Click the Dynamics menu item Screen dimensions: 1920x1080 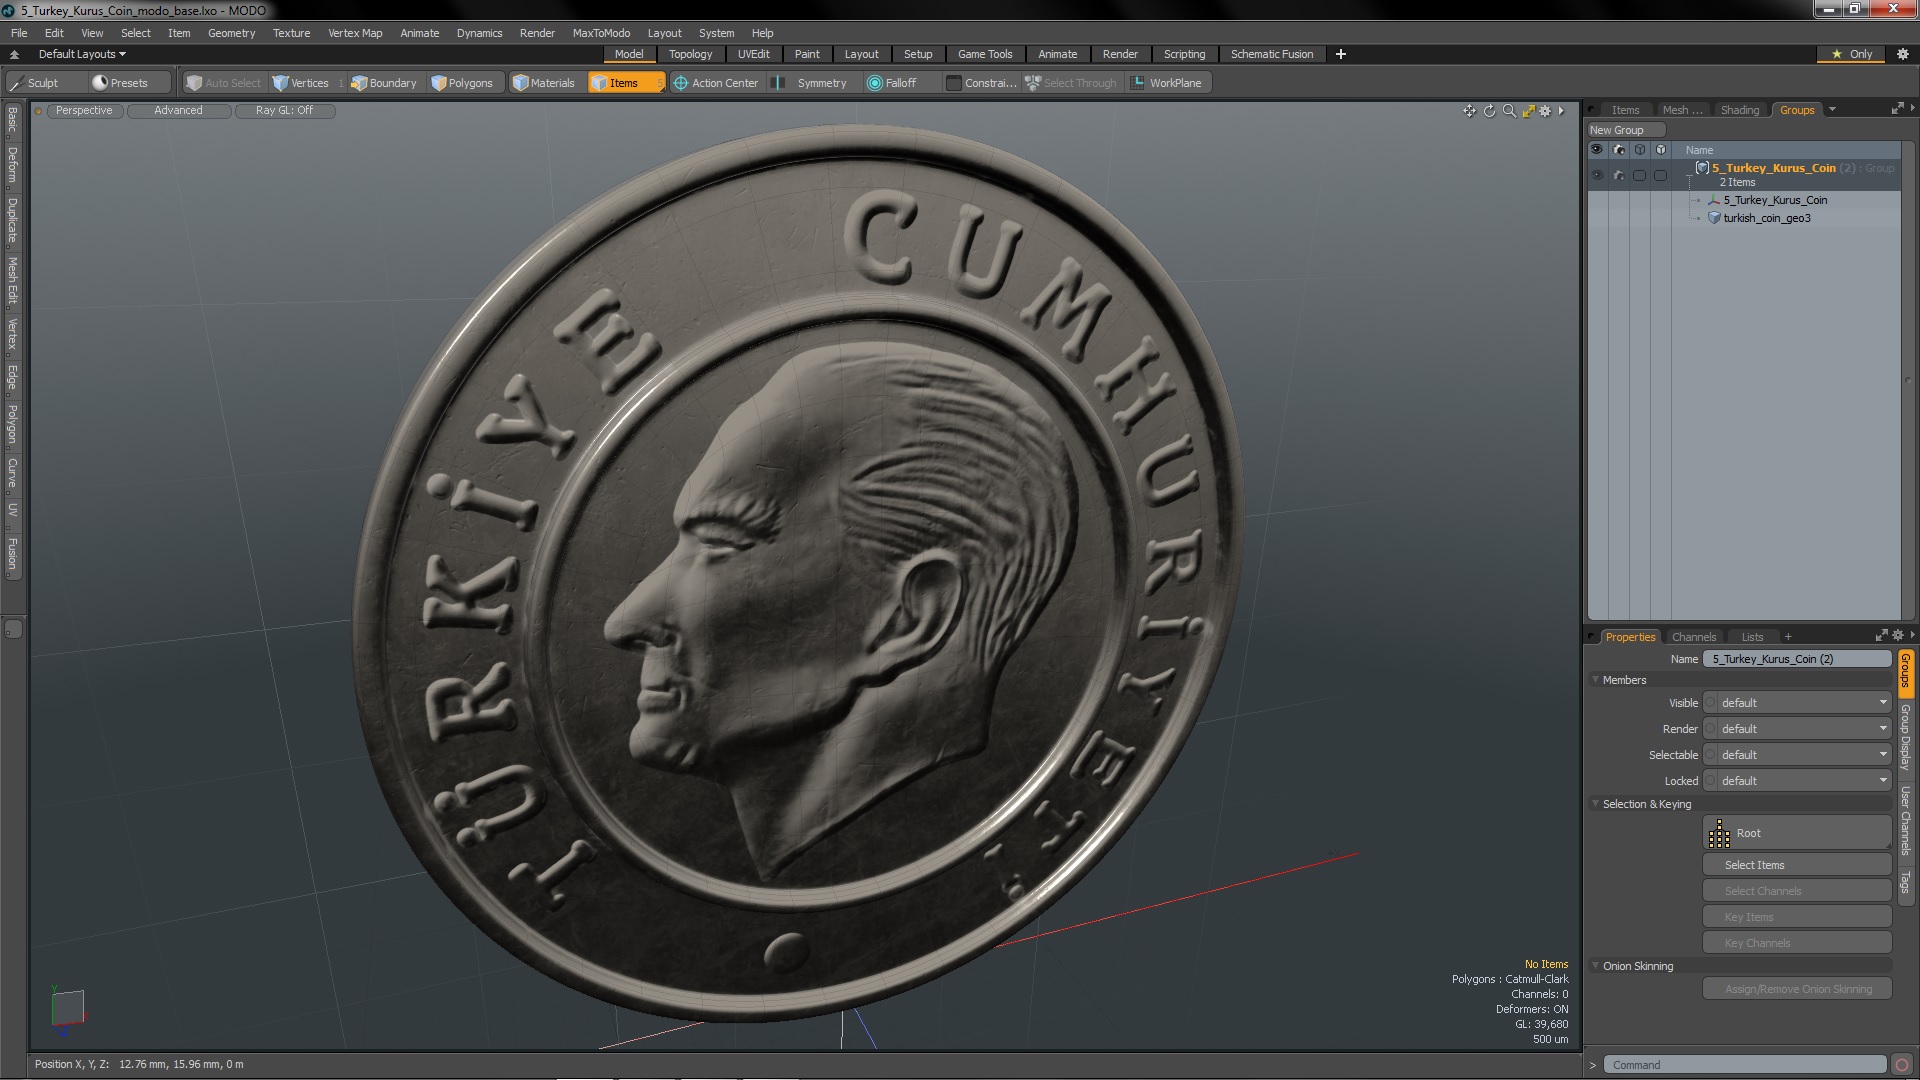479,32
